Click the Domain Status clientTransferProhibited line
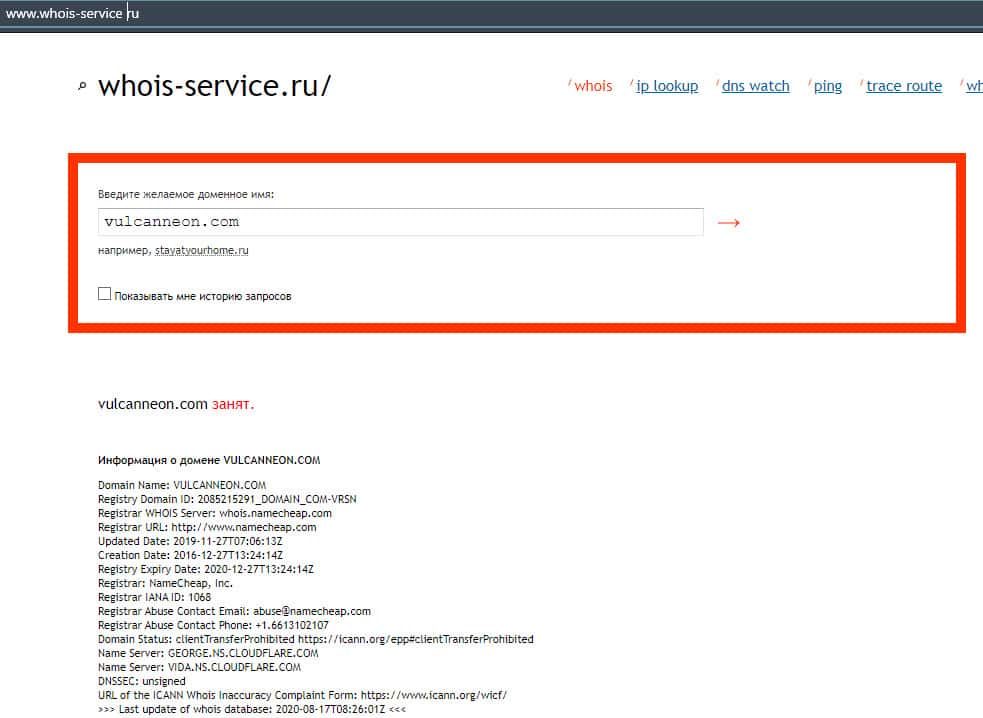This screenshot has width=983, height=718. (x=316, y=639)
